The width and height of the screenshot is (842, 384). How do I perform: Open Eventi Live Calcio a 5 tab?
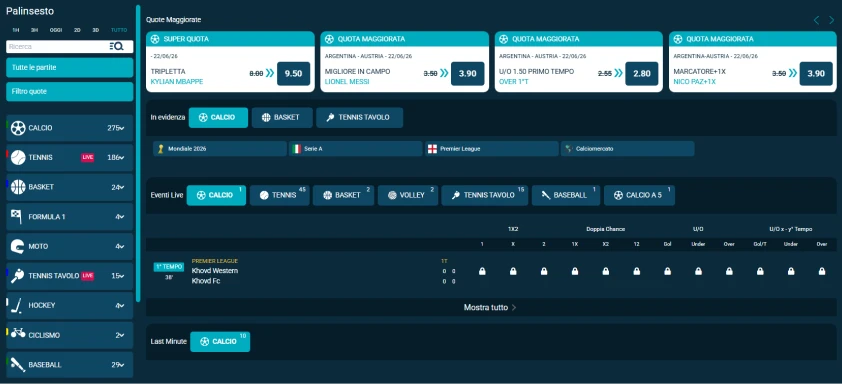pos(639,195)
